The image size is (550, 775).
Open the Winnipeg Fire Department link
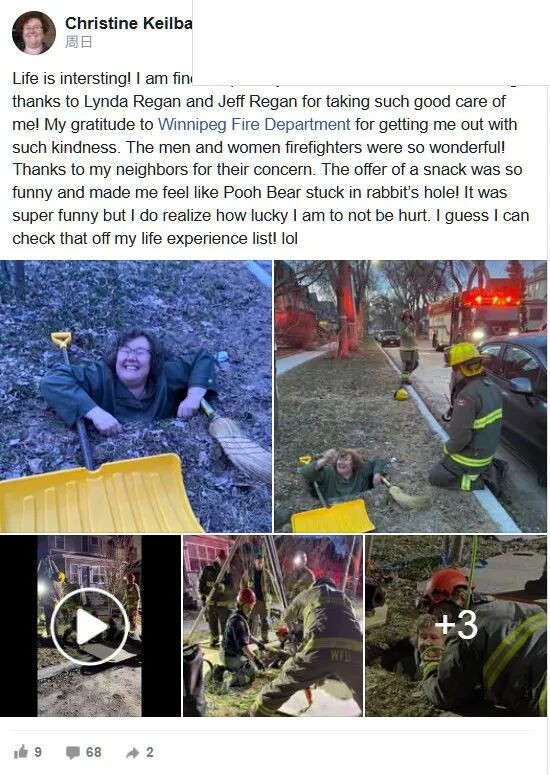point(254,124)
